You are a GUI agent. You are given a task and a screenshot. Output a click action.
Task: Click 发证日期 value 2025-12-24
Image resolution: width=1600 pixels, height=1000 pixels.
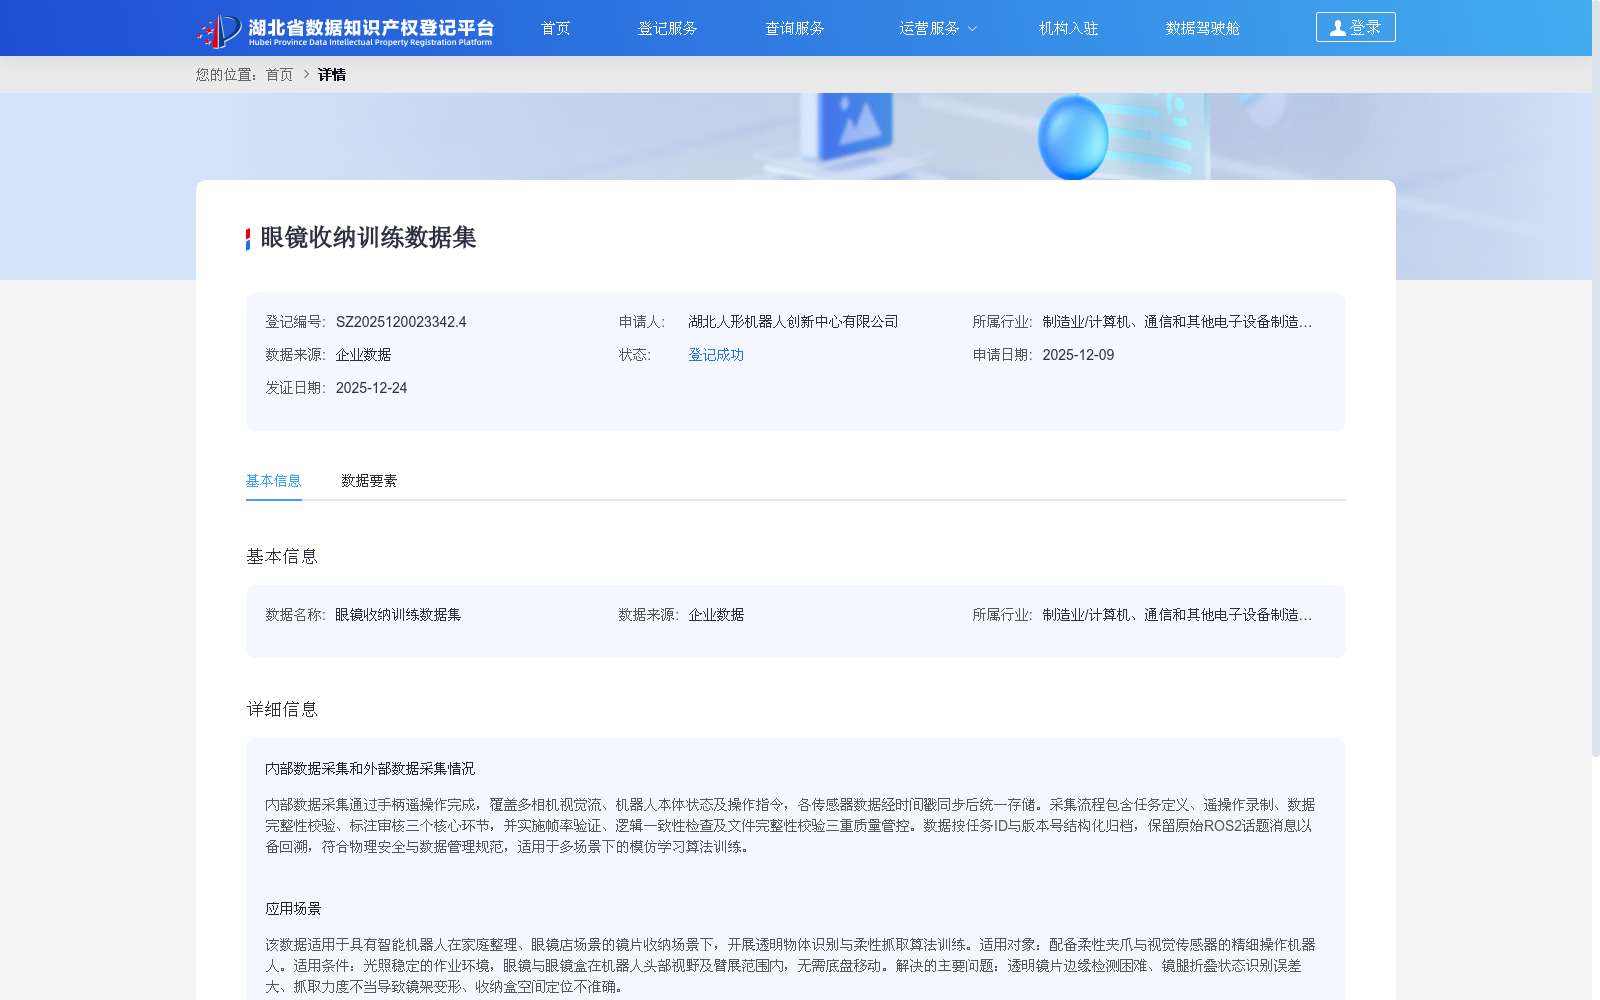pyautogui.click(x=371, y=388)
